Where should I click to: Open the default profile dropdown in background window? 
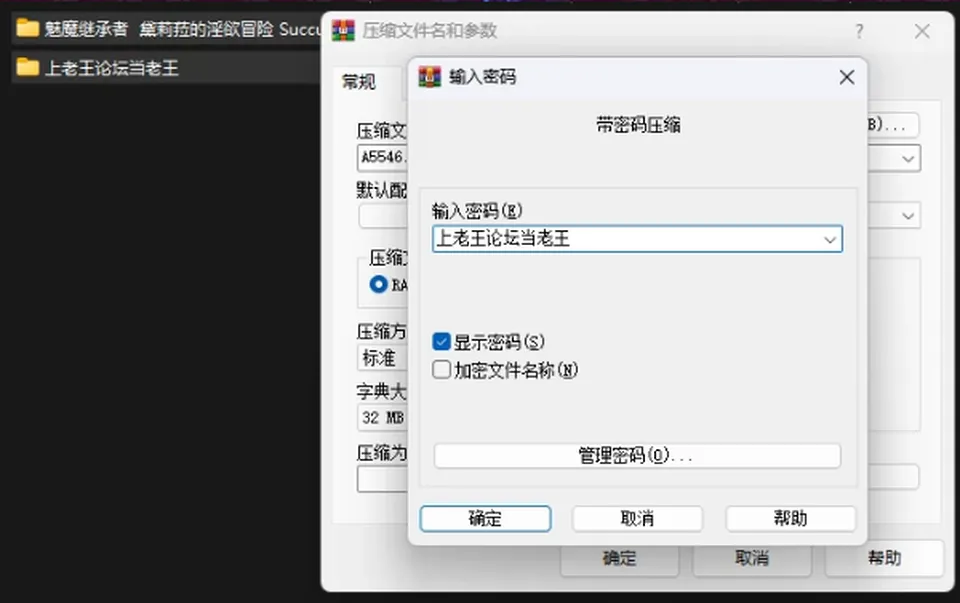(x=908, y=215)
